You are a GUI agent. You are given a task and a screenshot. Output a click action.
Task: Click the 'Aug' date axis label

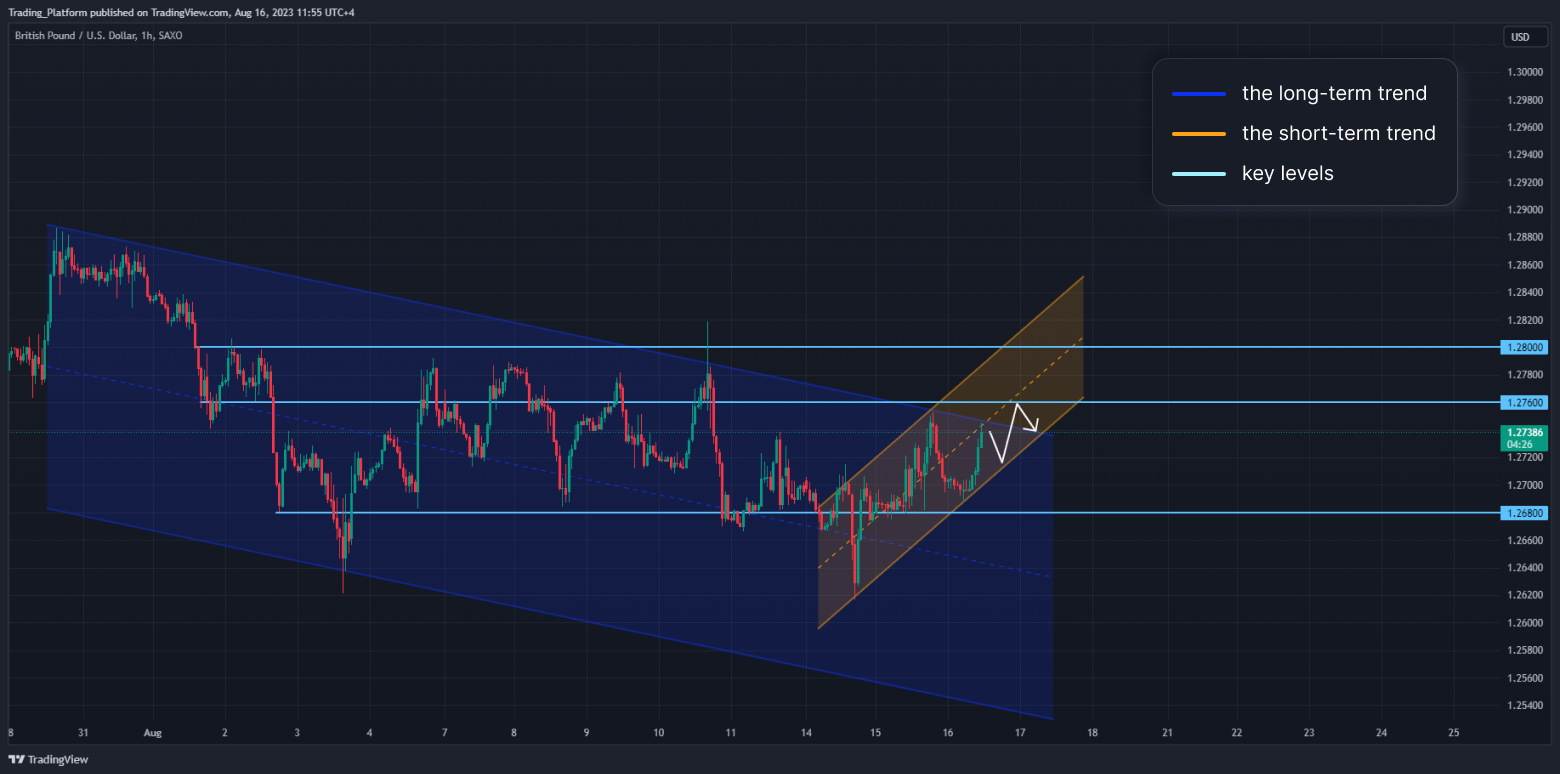click(153, 732)
